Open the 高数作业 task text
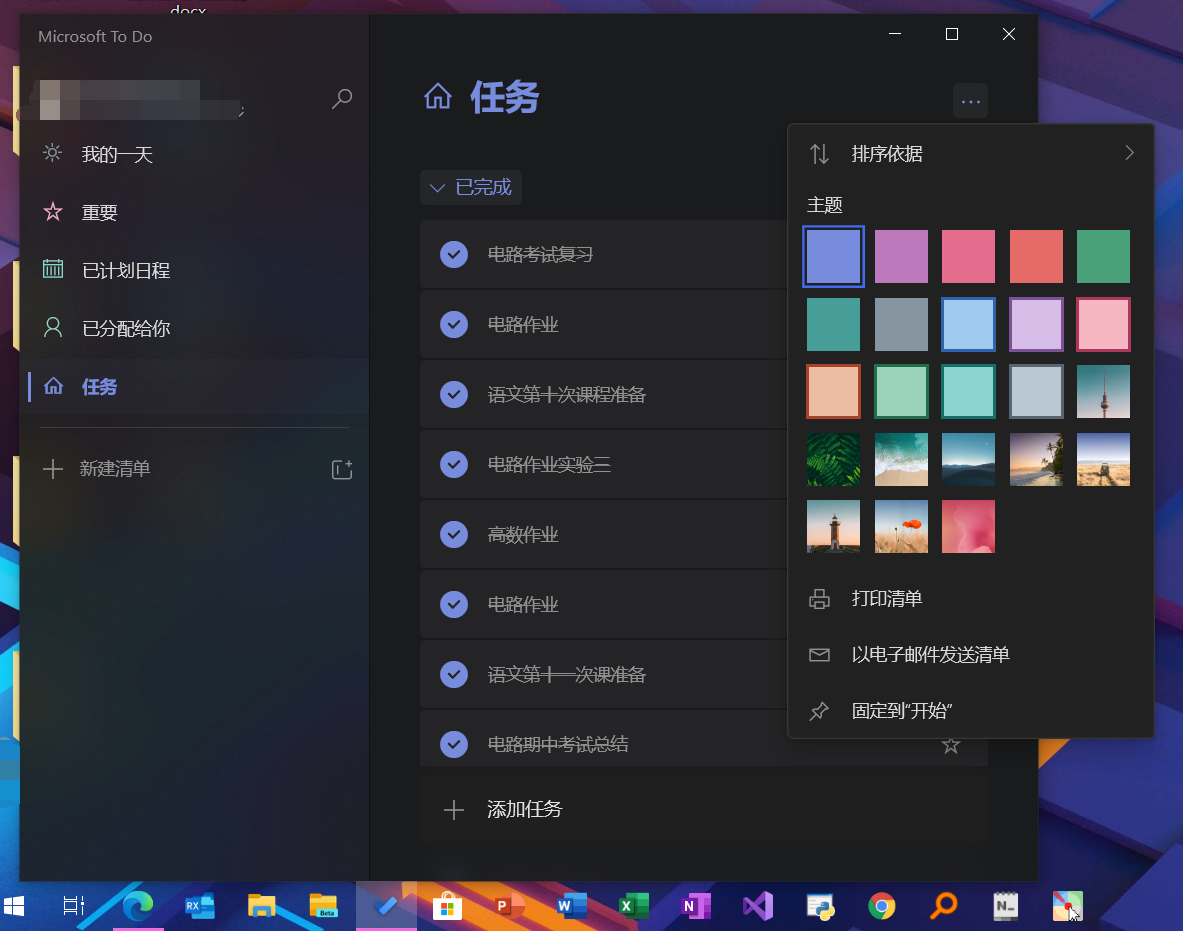1183x931 pixels. (x=523, y=535)
